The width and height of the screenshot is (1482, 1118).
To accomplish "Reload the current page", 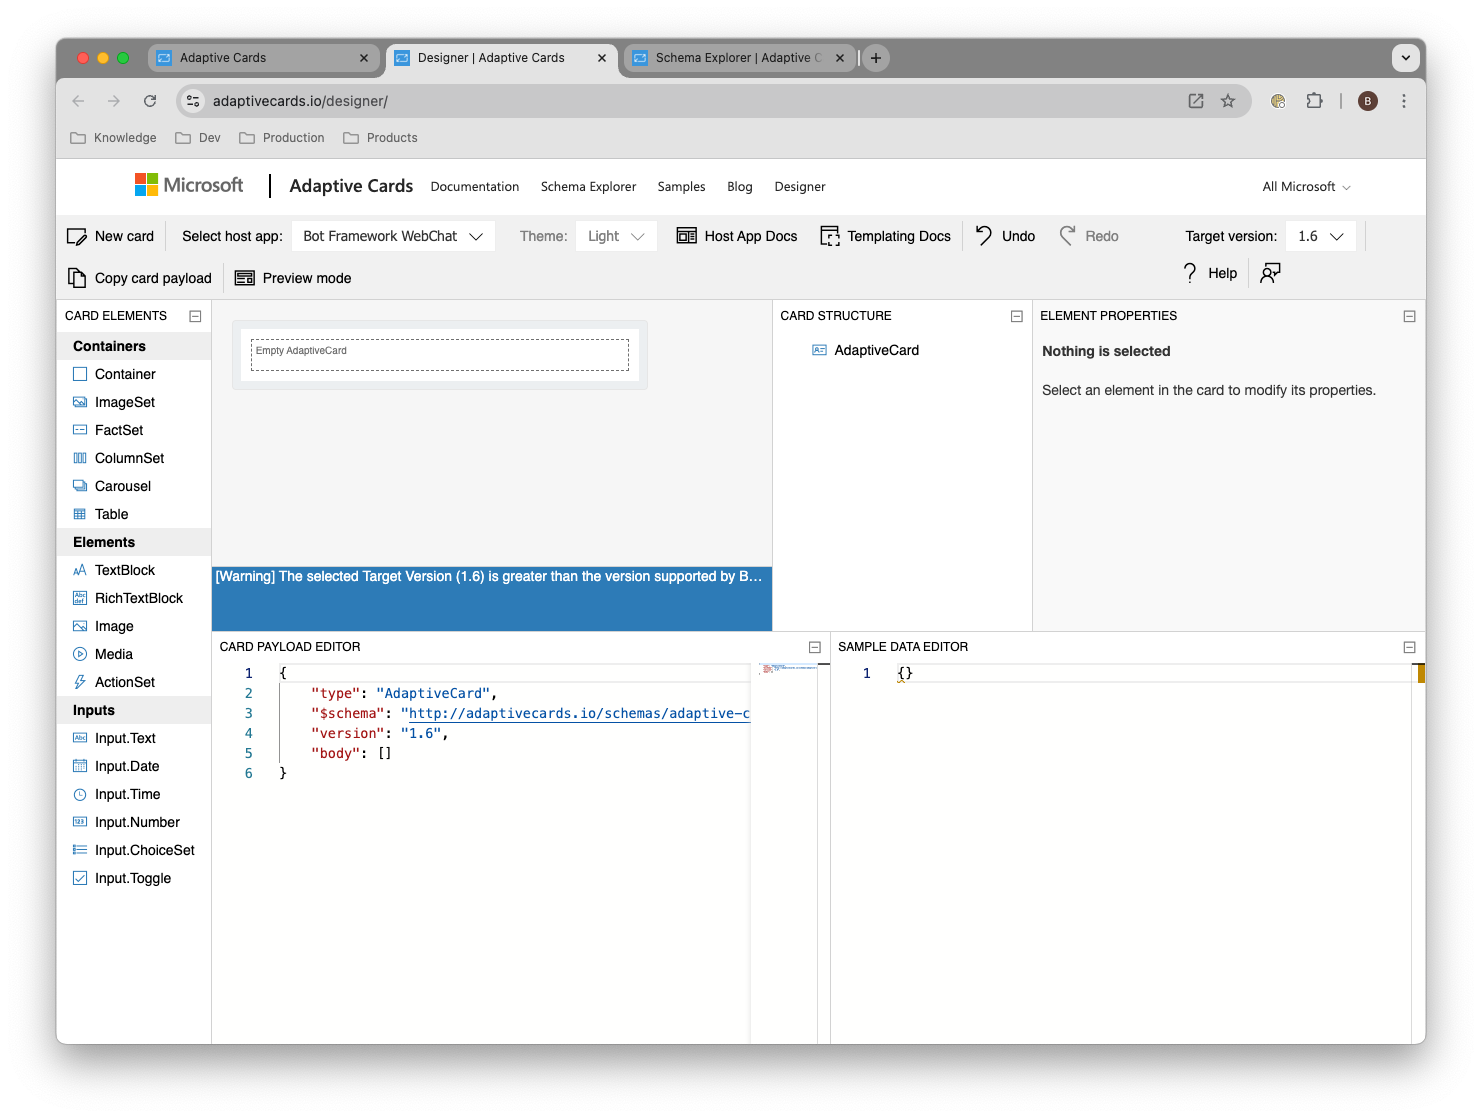I will click(x=150, y=101).
